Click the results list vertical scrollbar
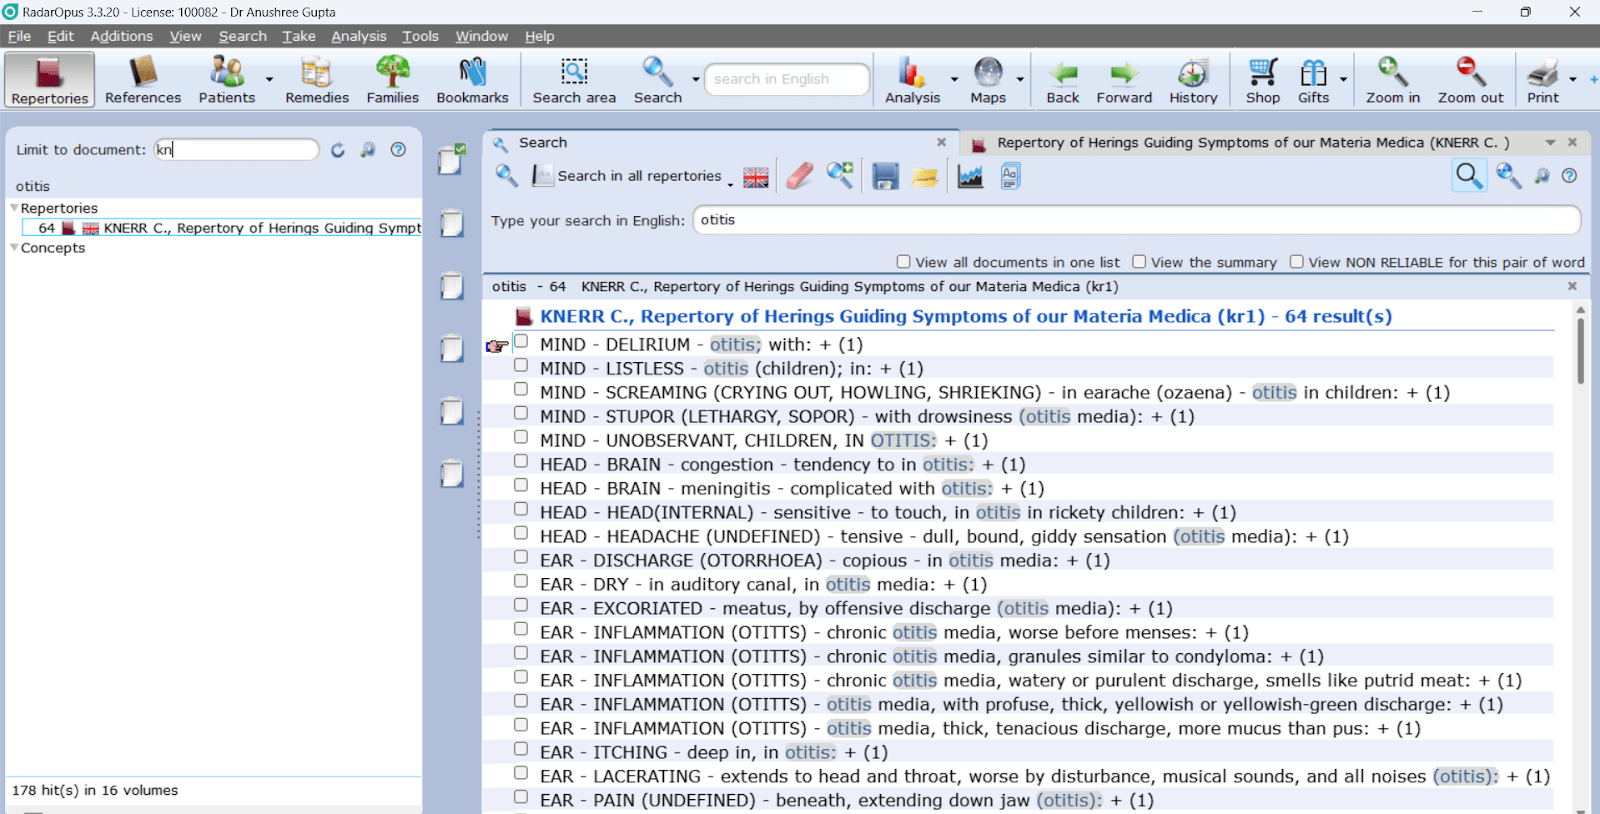 [1580, 350]
